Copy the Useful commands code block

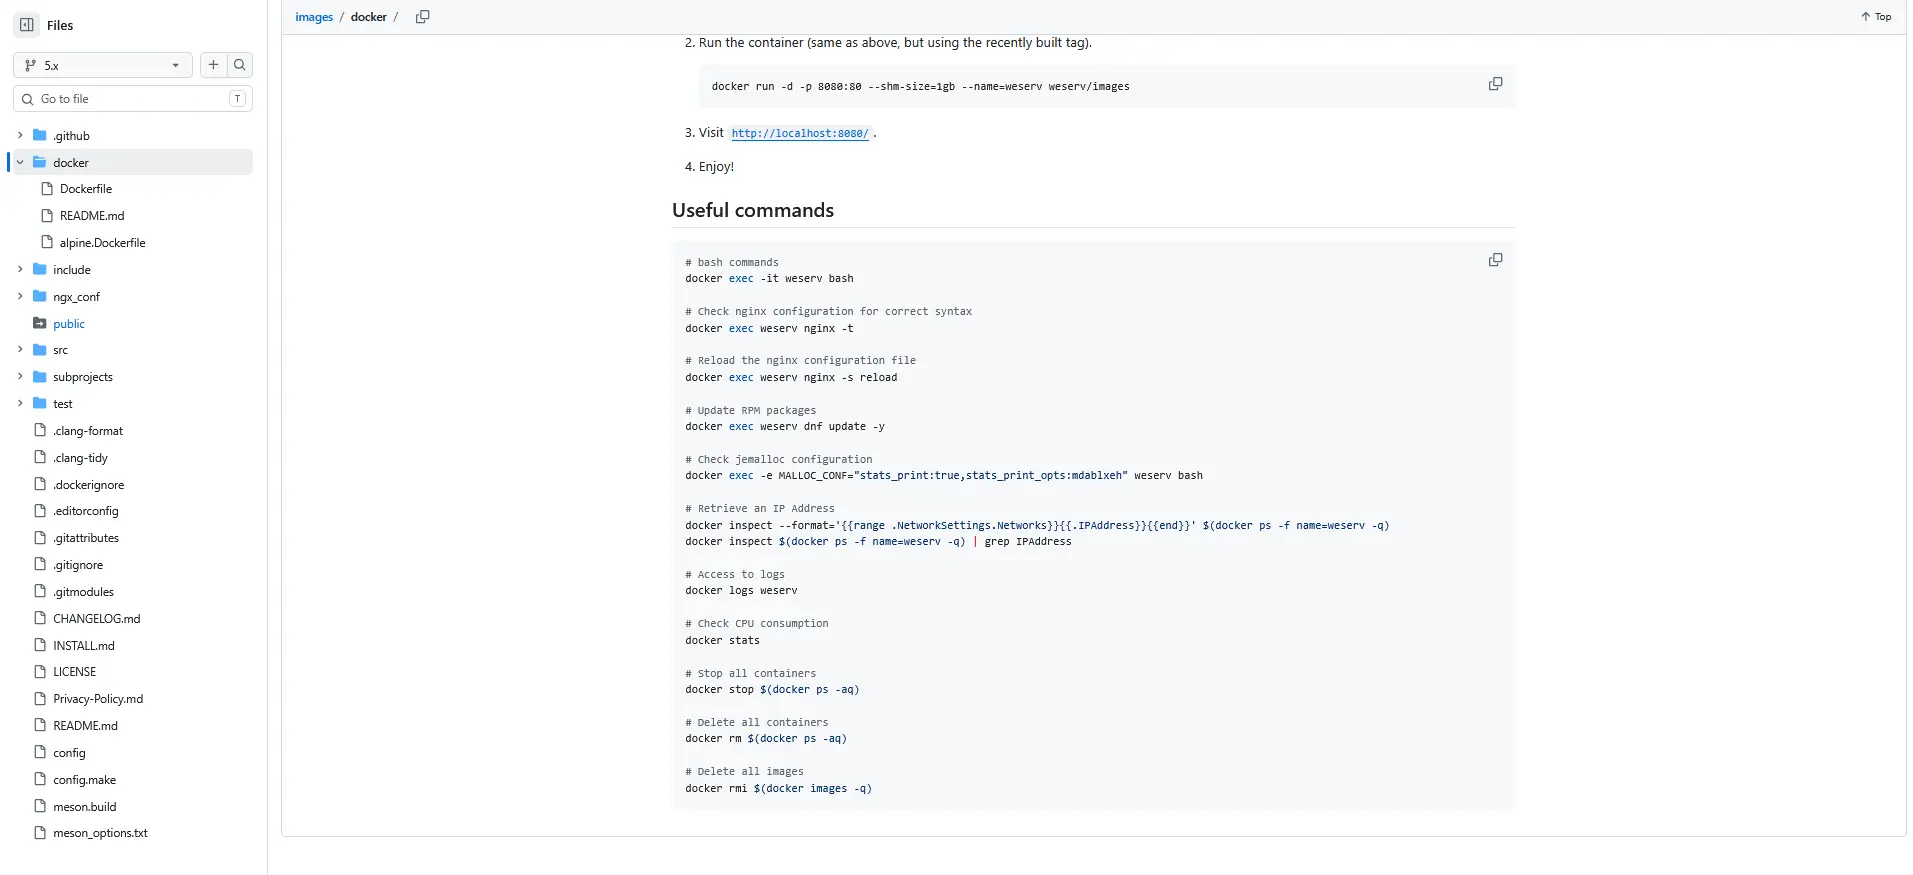click(1495, 260)
